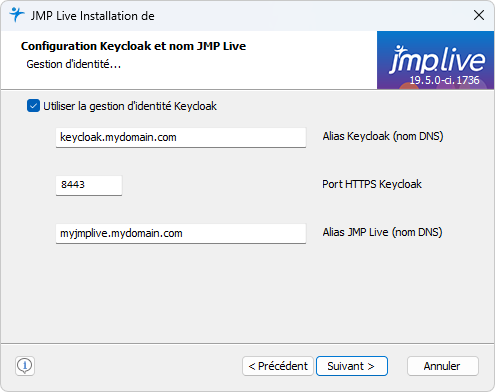Click the 'Port HTTPS Keycloak' label
This screenshot has height=392, width=495.
(x=372, y=184)
